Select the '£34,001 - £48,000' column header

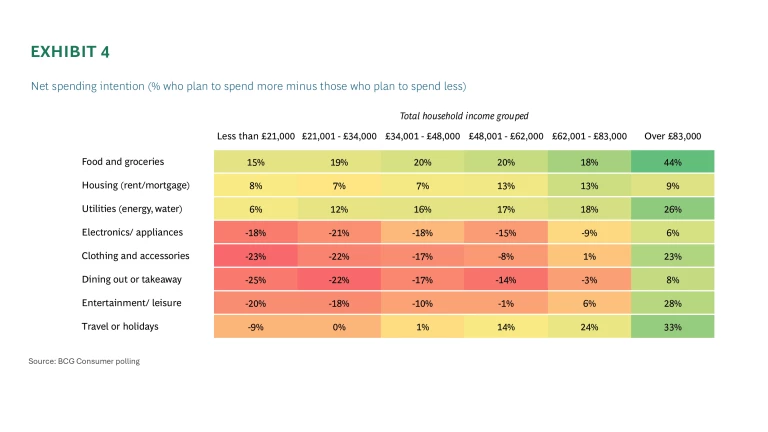tap(422, 136)
